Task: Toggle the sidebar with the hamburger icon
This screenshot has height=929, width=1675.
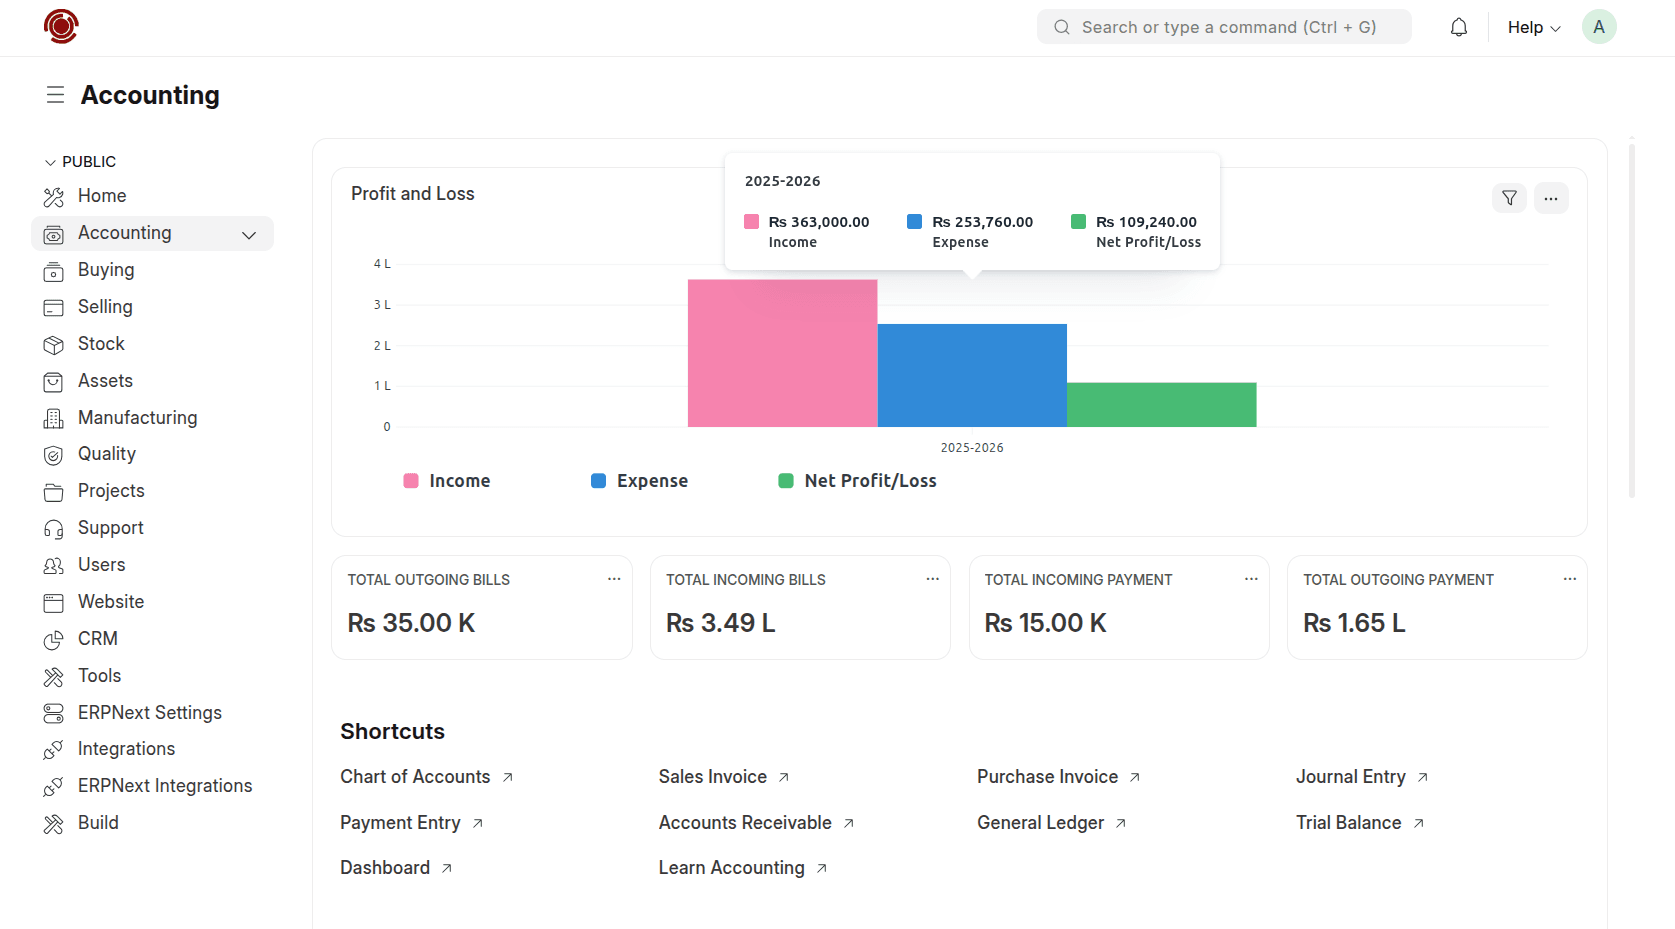Action: [55, 94]
